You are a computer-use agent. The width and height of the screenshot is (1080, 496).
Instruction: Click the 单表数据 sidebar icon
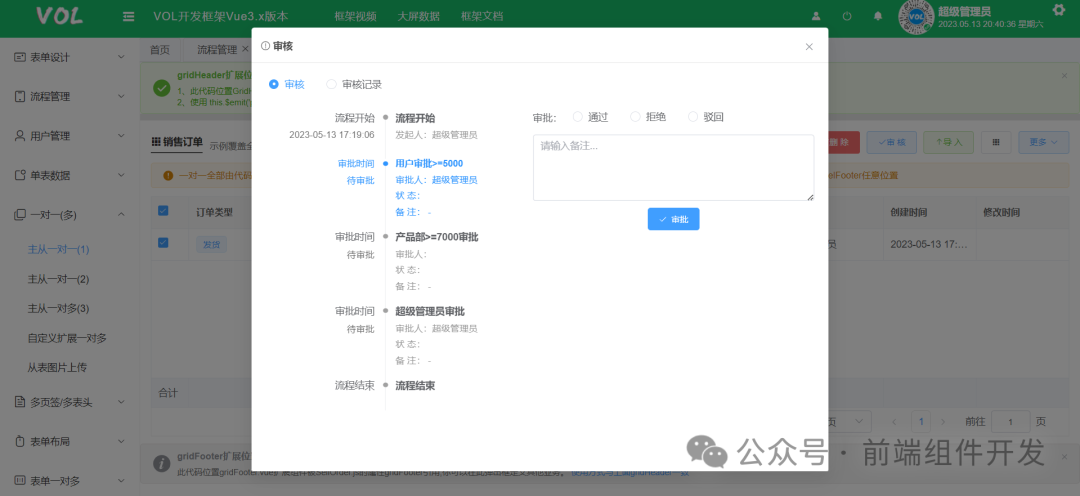pyautogui.click(x=20, y=175)
